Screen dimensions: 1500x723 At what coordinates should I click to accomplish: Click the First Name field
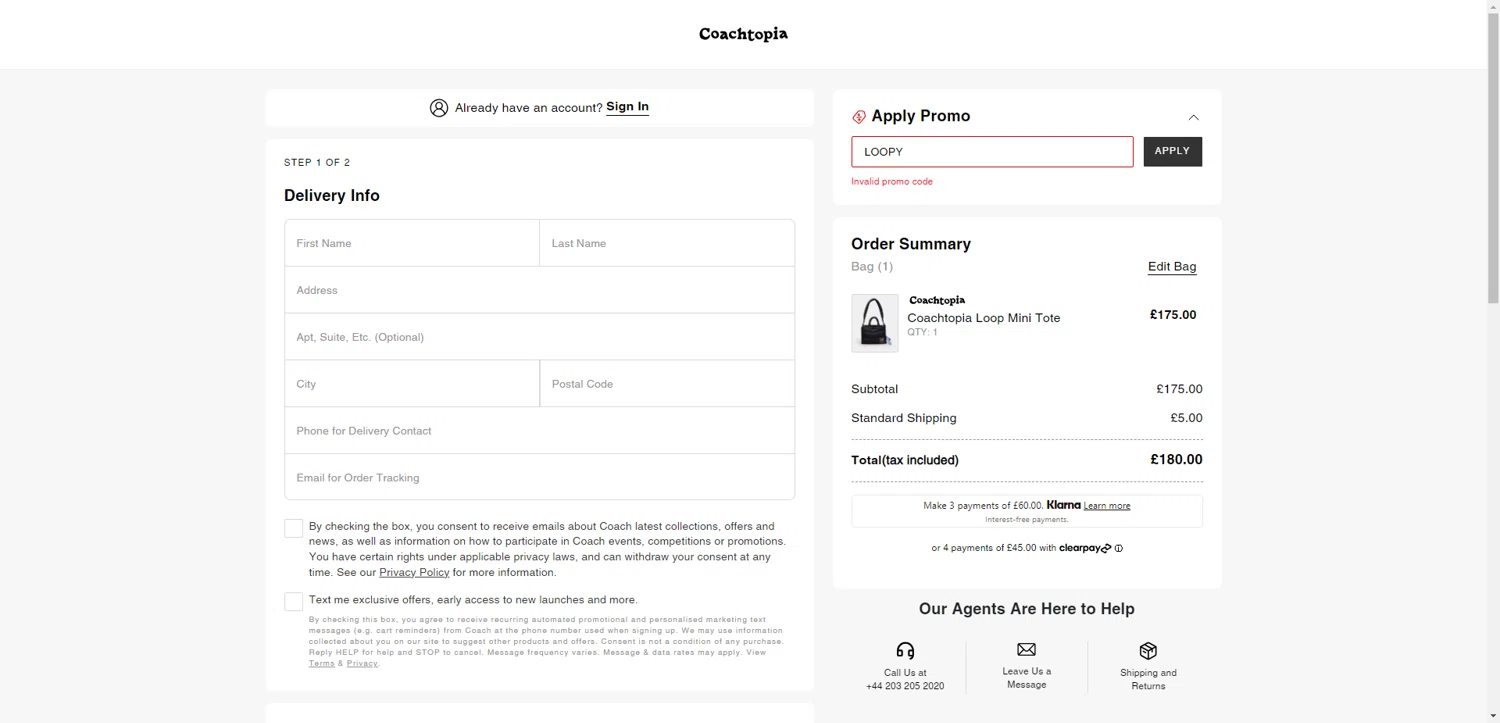click(x=412, y=243)
